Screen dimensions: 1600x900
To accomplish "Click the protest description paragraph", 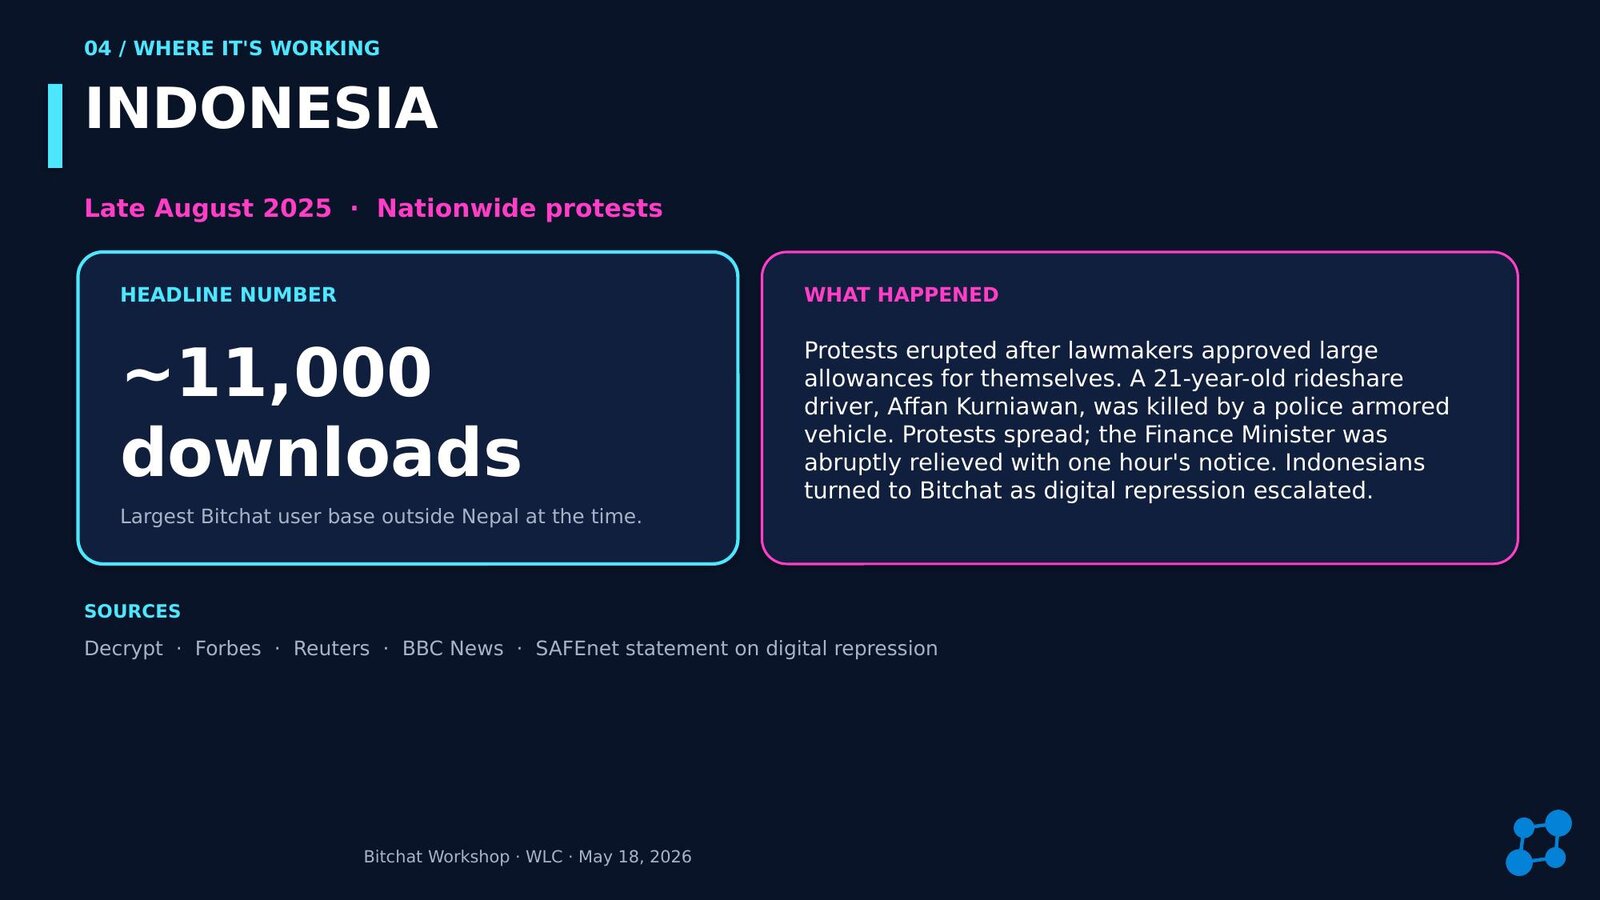I will point(1127,420).
